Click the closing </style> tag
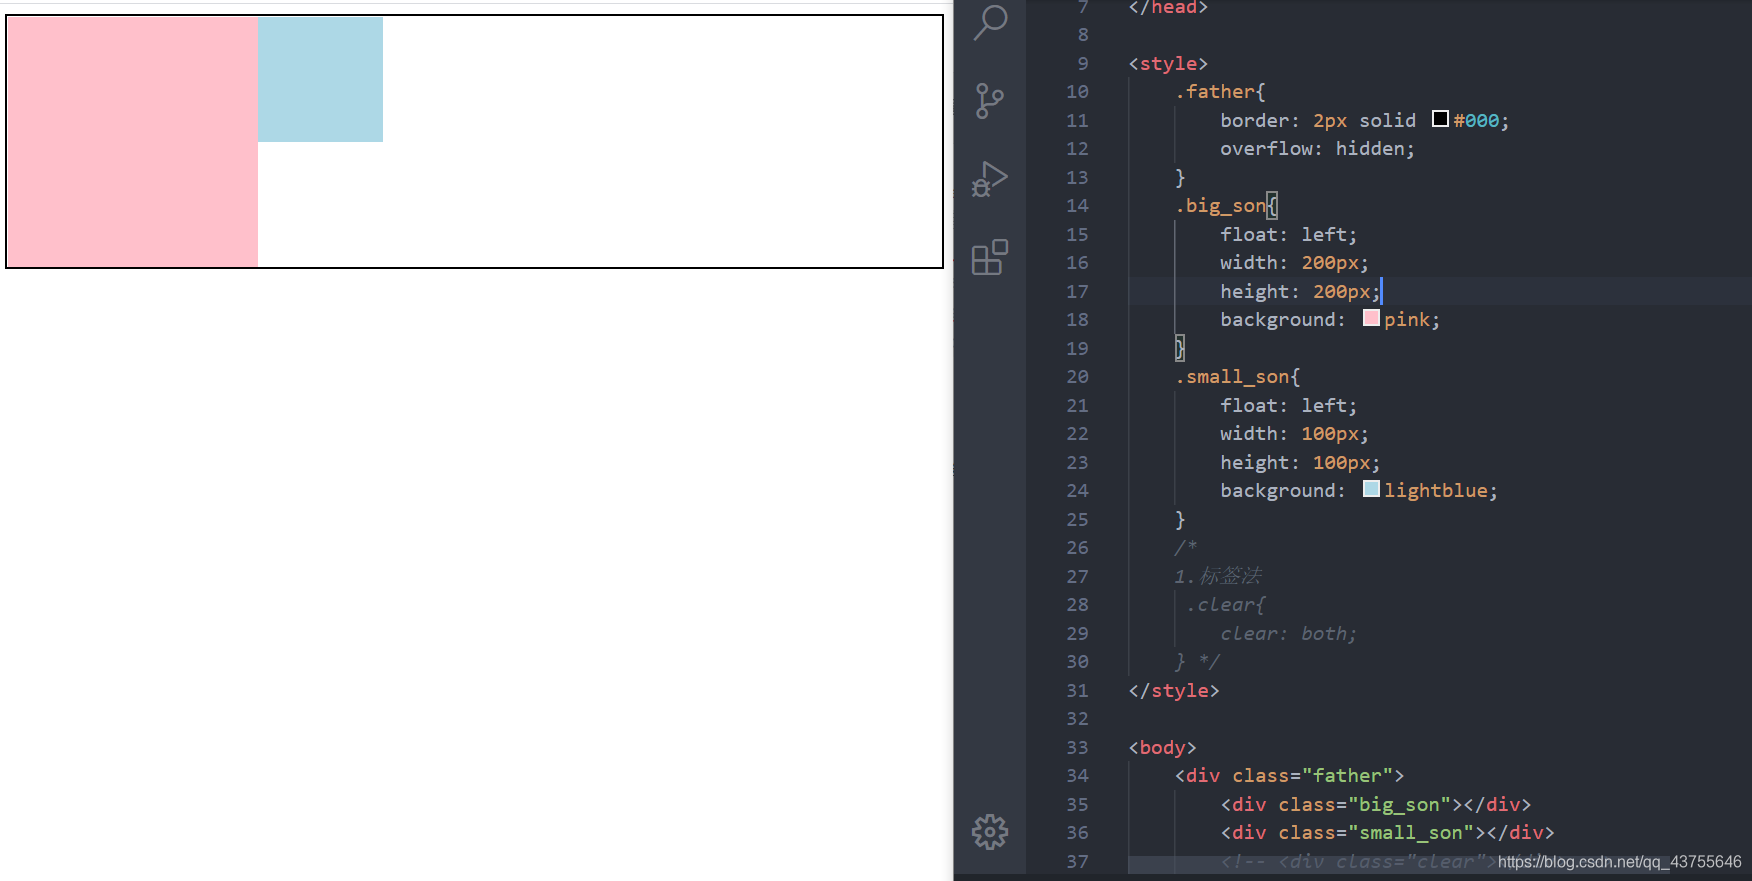 (1174, 691)
